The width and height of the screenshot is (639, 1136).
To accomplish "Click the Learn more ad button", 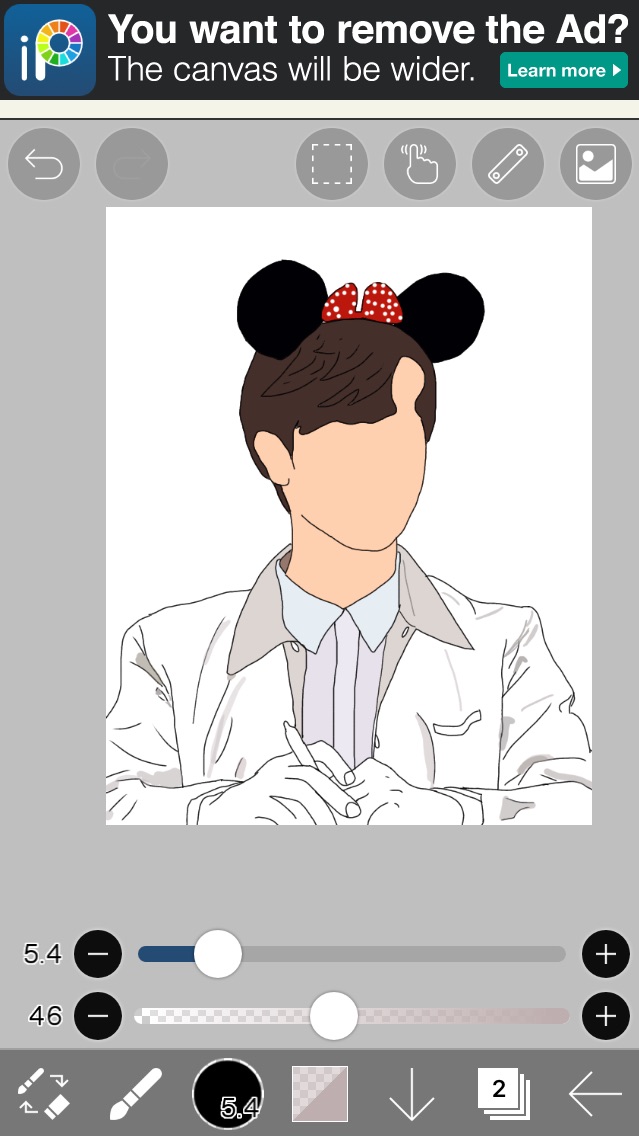I will (564, 70).
